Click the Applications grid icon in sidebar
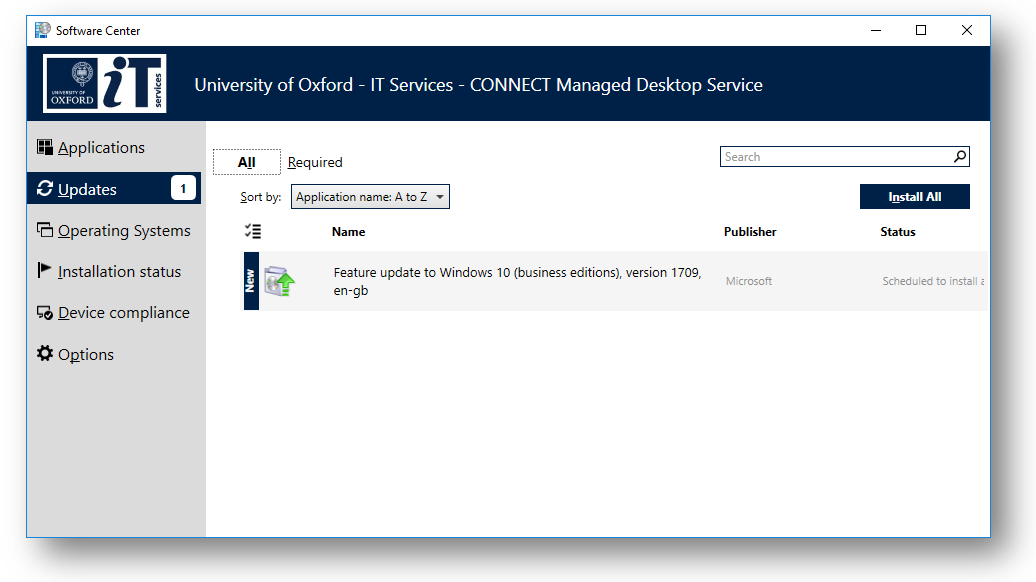Image resolution: width=1036 pixels, height=582 pixels. click(x=45, y=148)
